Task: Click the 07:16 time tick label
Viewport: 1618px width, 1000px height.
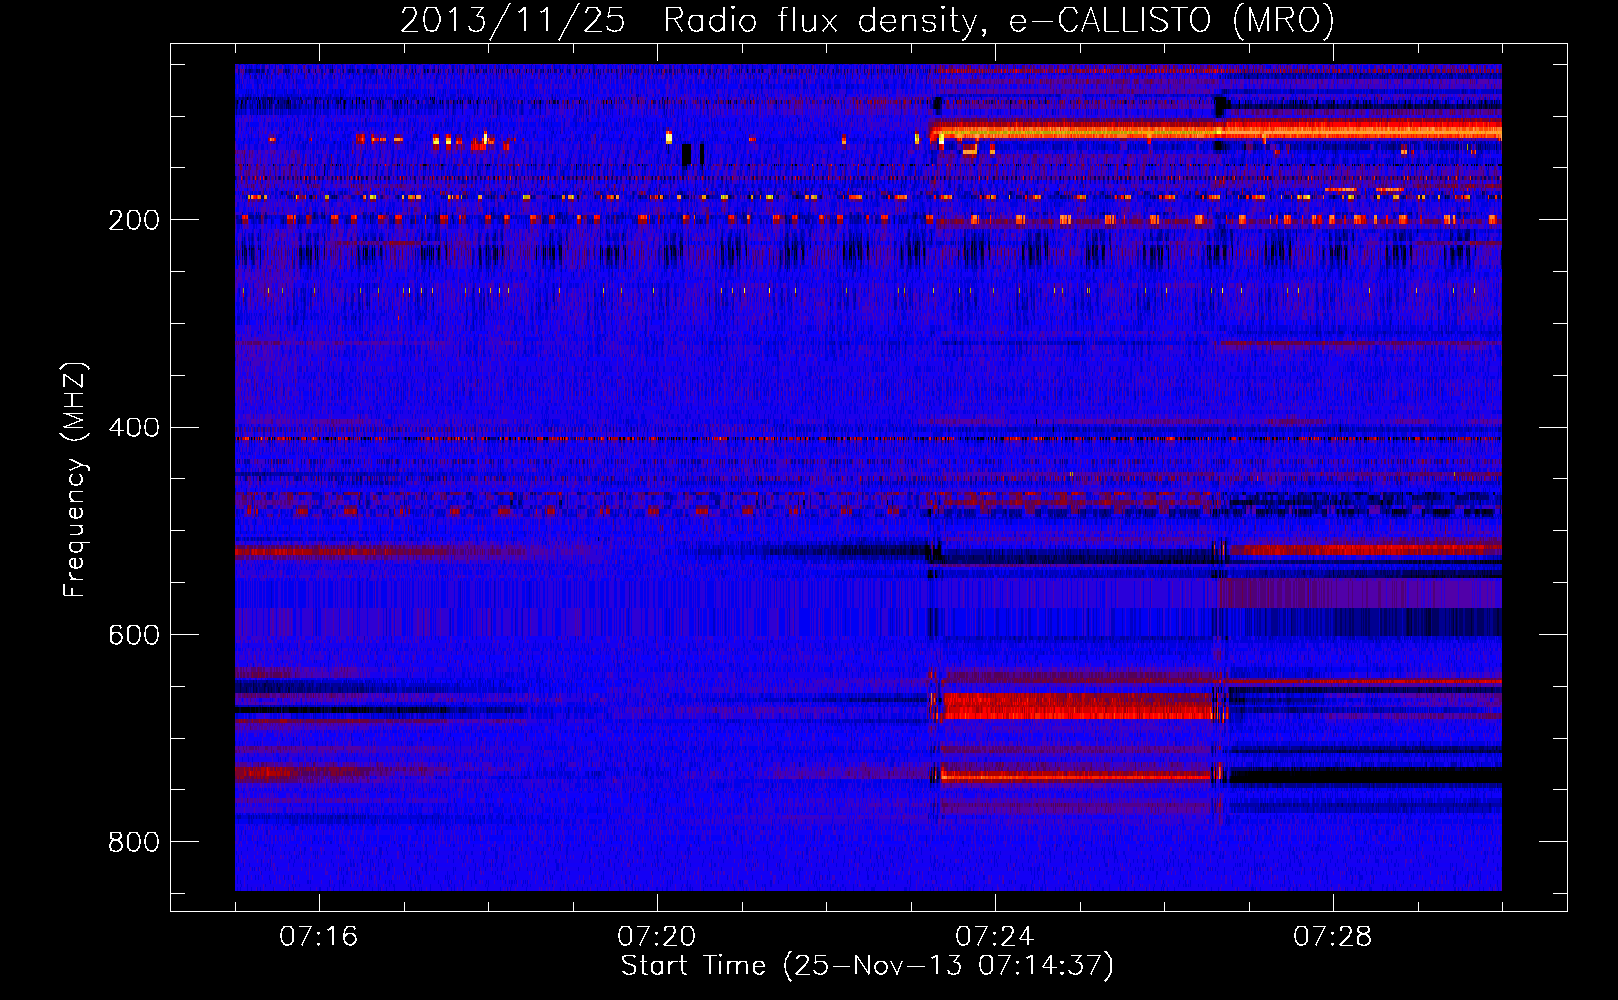Action: [318, 937]
